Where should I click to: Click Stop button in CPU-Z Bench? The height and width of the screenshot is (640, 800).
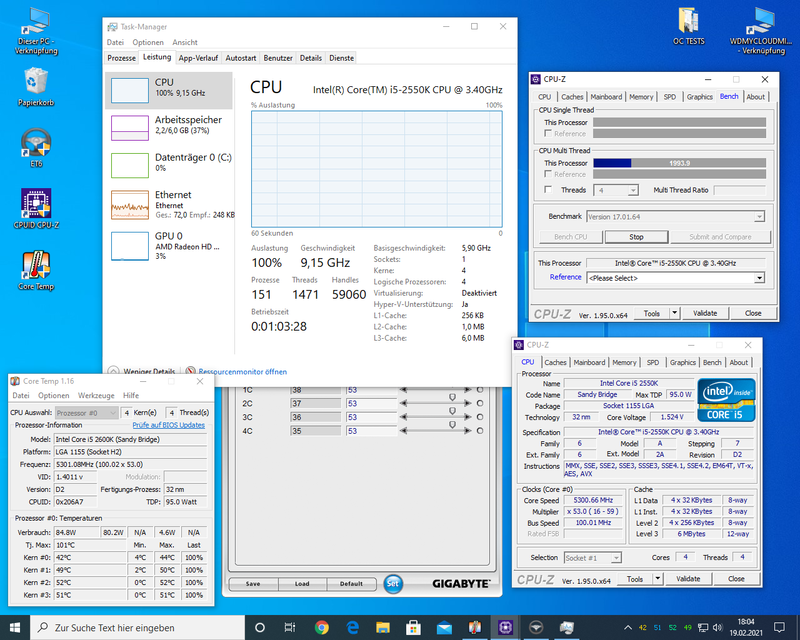pyautogui.click(x=636, y=237)
